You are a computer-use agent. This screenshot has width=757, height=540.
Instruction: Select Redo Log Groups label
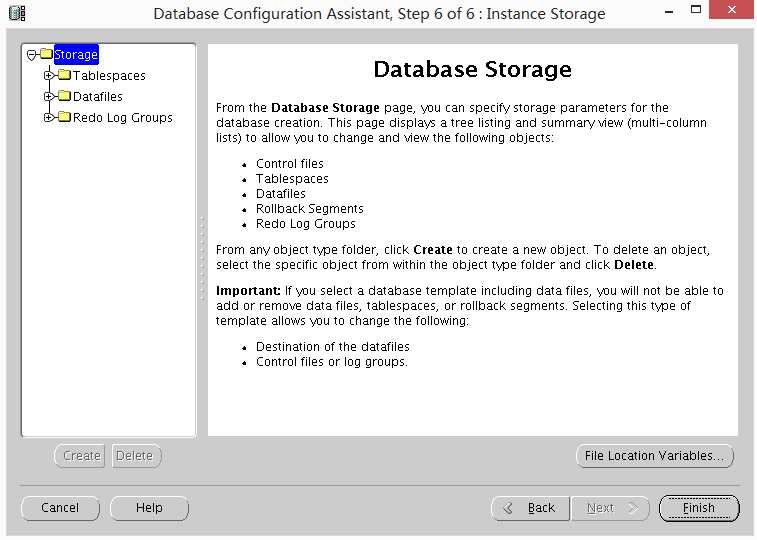[122, 117]
